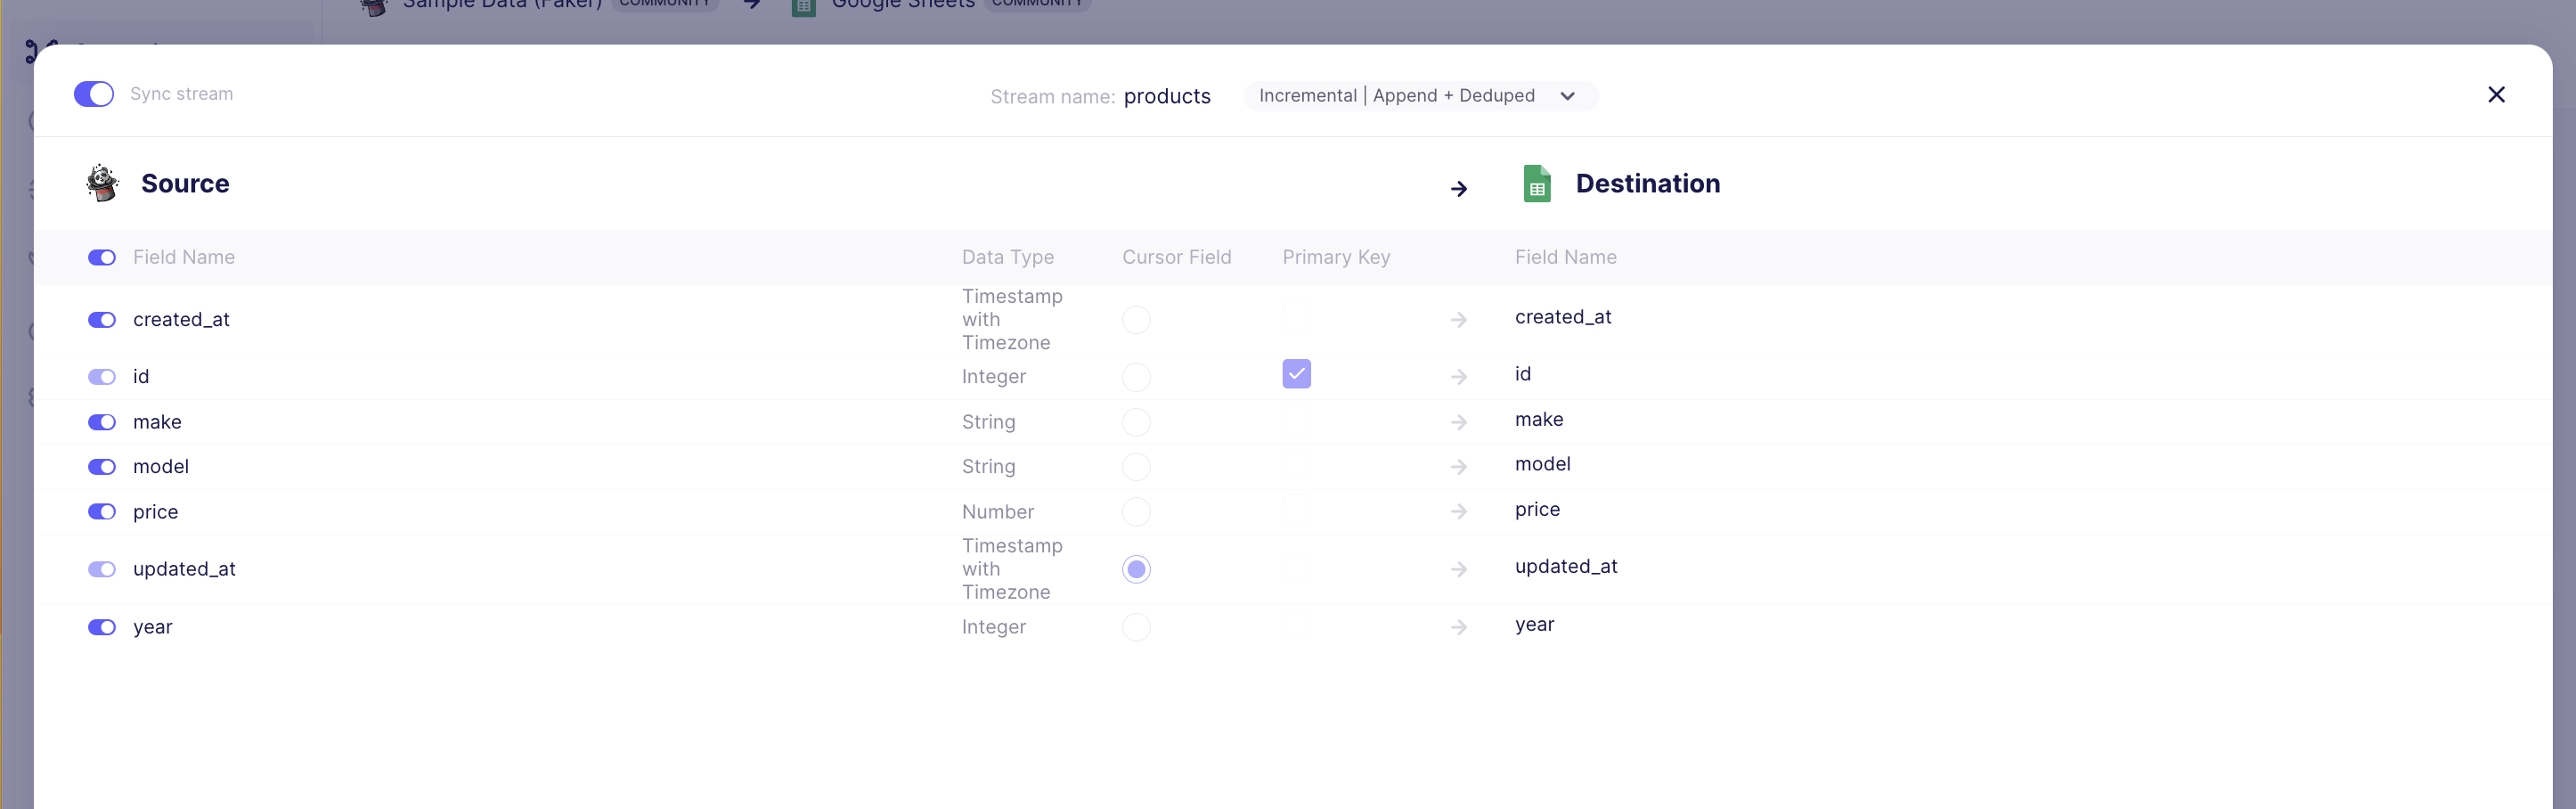This screenshot has width=2576, height=809.
Task: Click the products stream name
Action: click(1166, 96)
